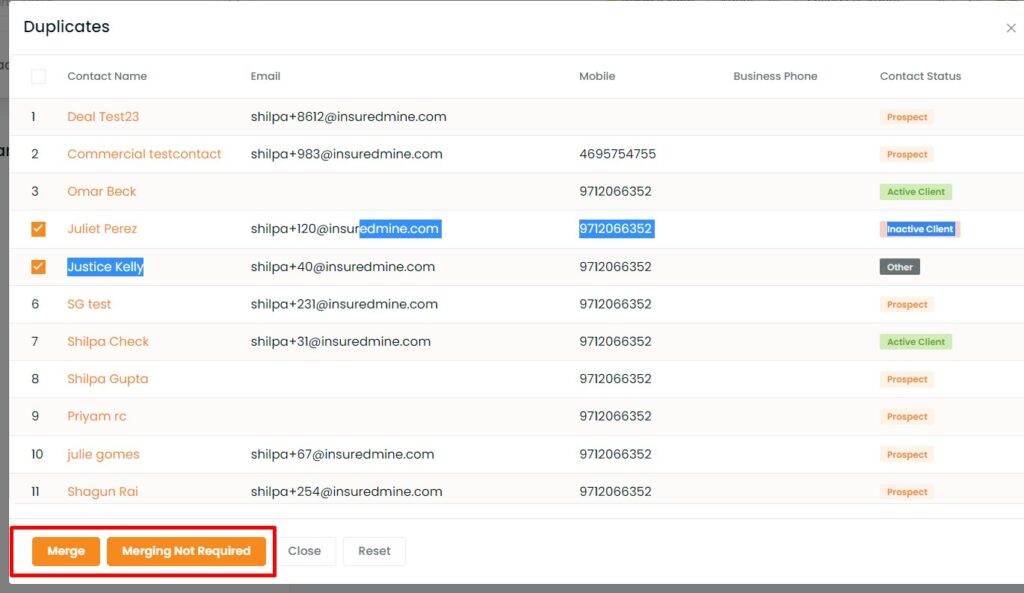
Task: Open the SG test contact
Action: coord(89,304)
